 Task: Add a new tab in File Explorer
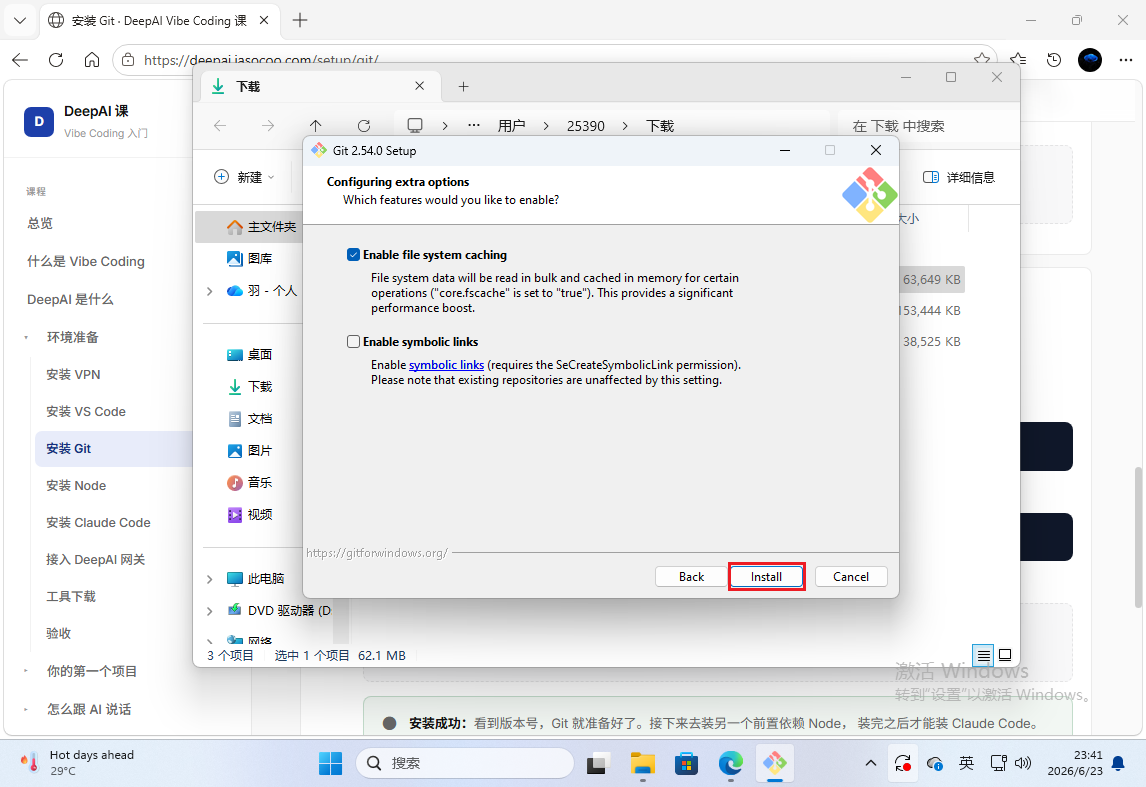(x=463, y=86)
